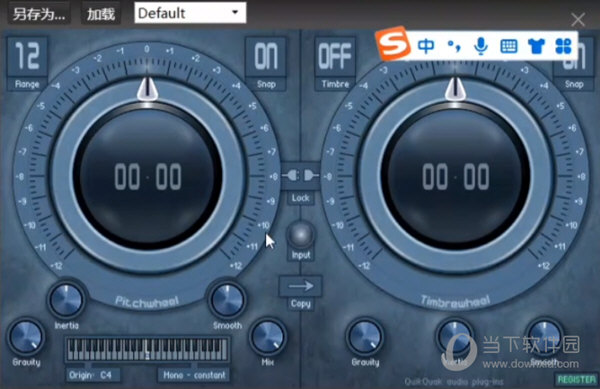Click the 0 mark atop the Pitchwheel scale

147,49
